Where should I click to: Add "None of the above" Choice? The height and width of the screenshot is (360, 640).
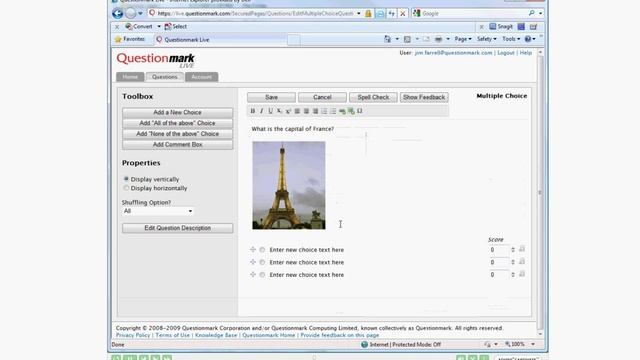178,134
